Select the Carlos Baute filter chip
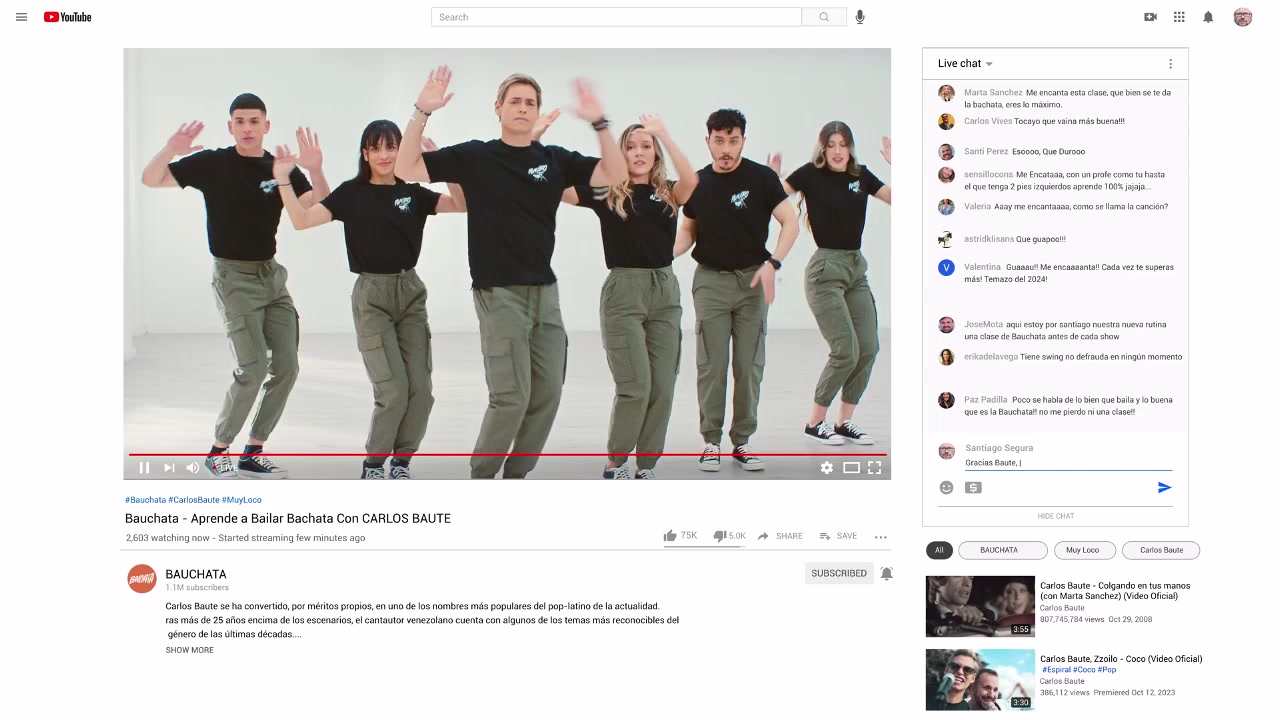This screenshot has height=720, width=1280. tap(1161, 550)
